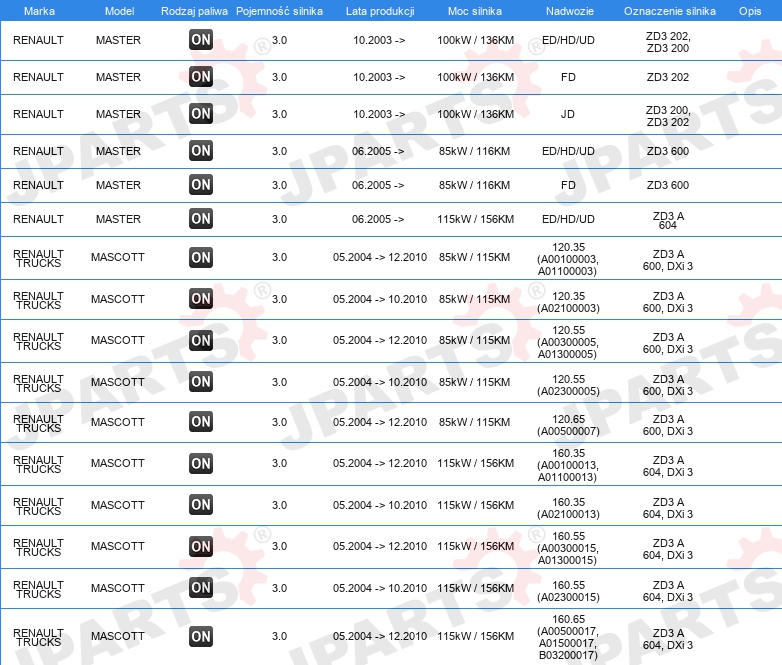
Task: Select 'ZD3 A 600, DXi 3' in the 120.65 row
Action: point(668,425)
